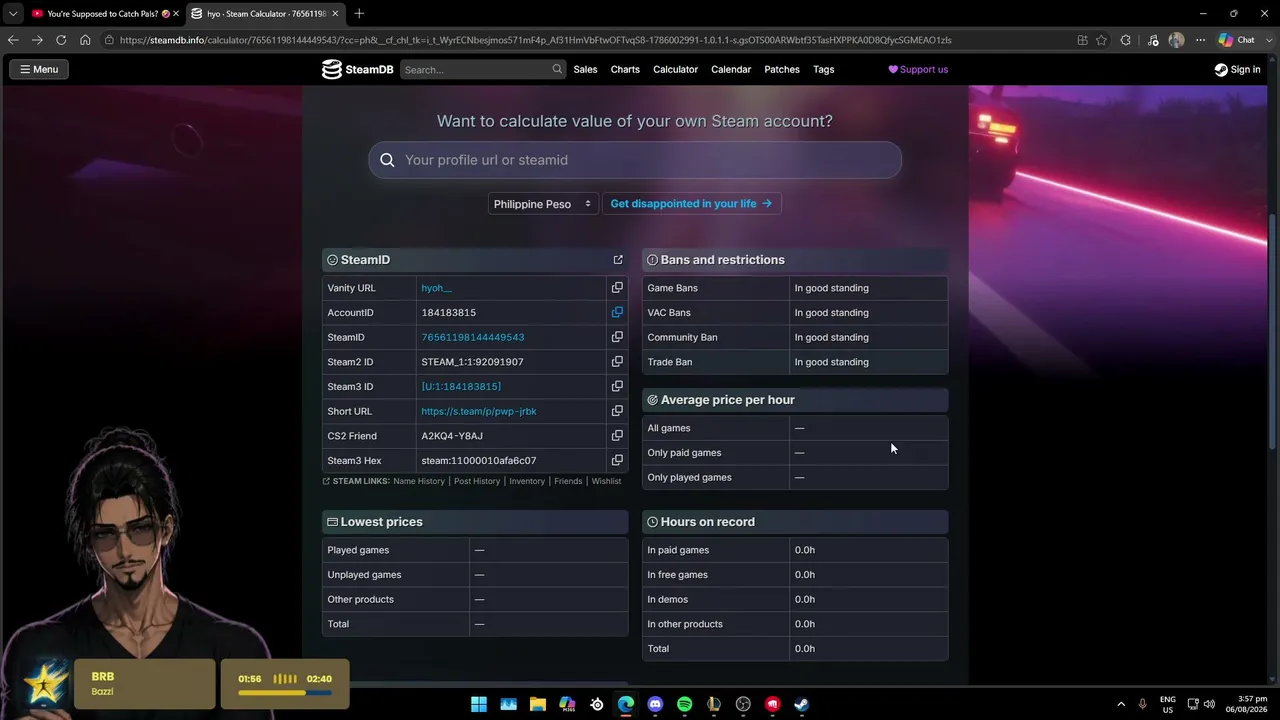Open the browser home page

(85, 40)
